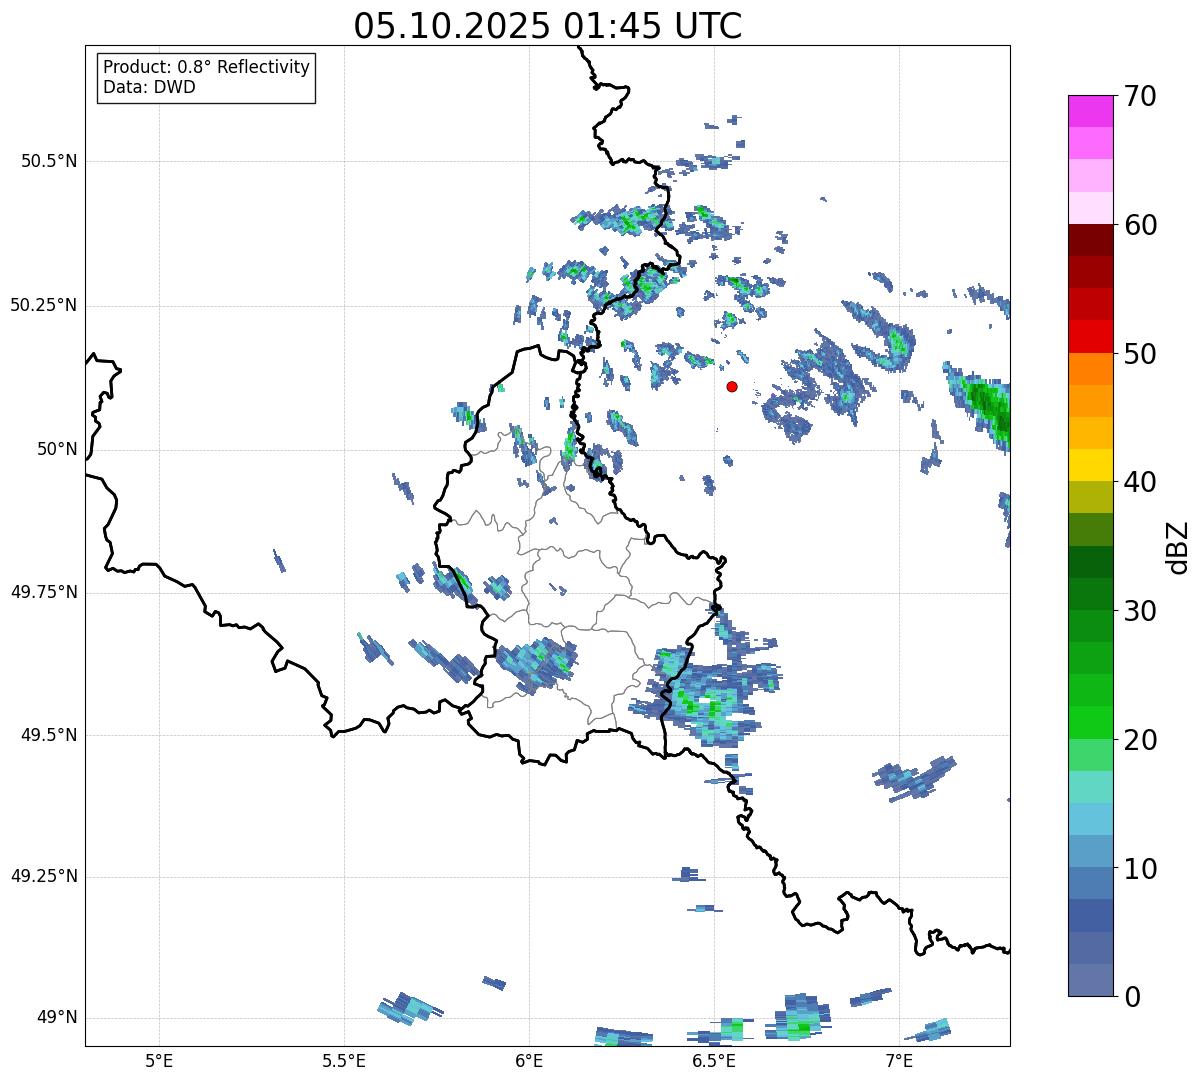Click the bright green colorbar segment at 20
The height and width of the screenshot is (1081, 1202).
(1091, 723)
